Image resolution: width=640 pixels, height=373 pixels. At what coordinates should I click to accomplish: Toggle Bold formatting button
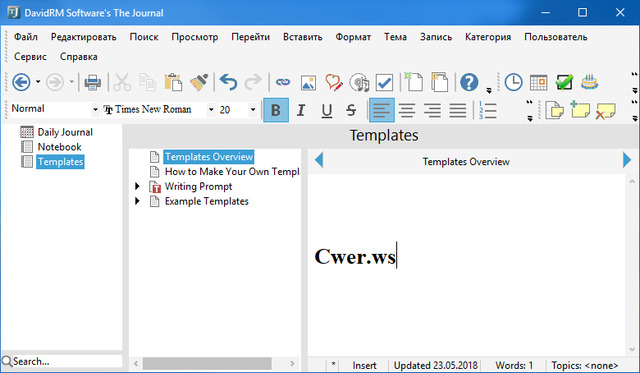pyautogui.click(x=276, y=110)
